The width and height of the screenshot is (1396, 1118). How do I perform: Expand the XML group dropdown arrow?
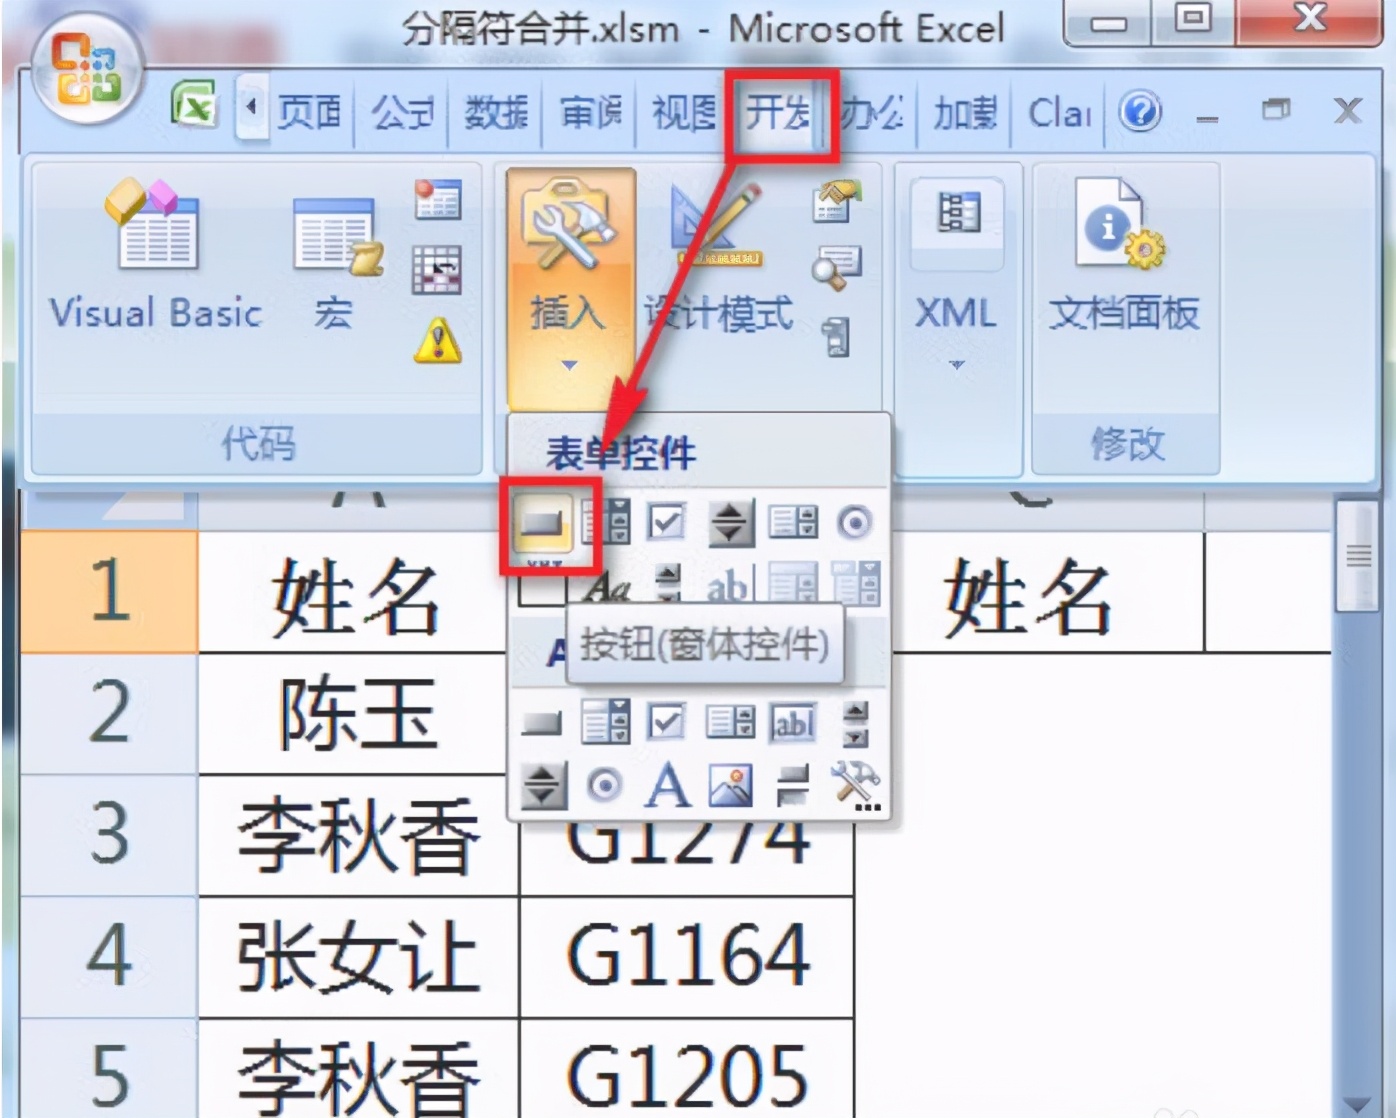click(x=957, y=365)
